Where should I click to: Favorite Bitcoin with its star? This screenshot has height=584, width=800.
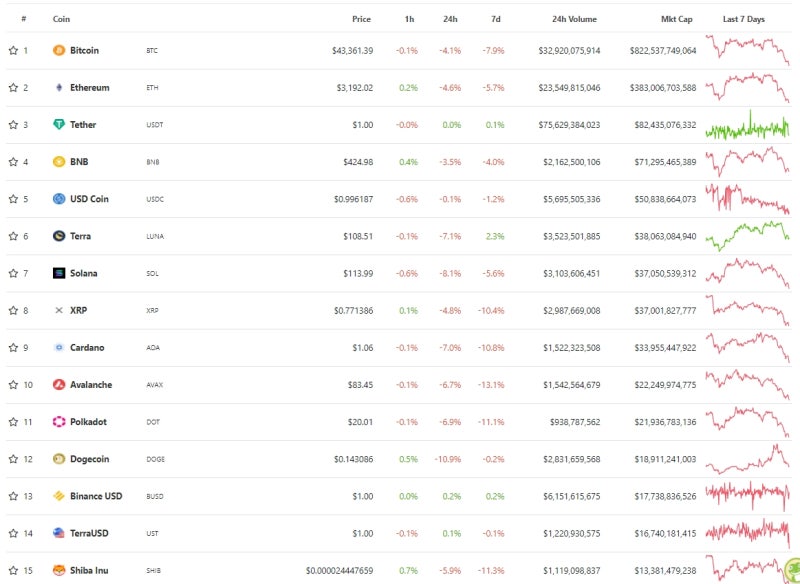pos(13,50)
